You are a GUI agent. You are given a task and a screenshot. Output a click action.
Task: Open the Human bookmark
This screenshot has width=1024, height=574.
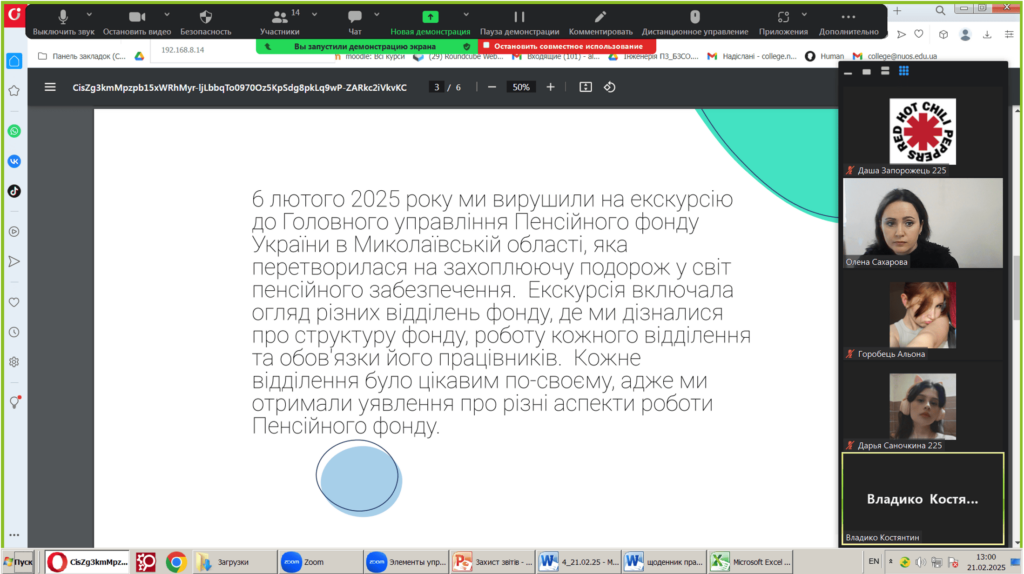[825, 56]
